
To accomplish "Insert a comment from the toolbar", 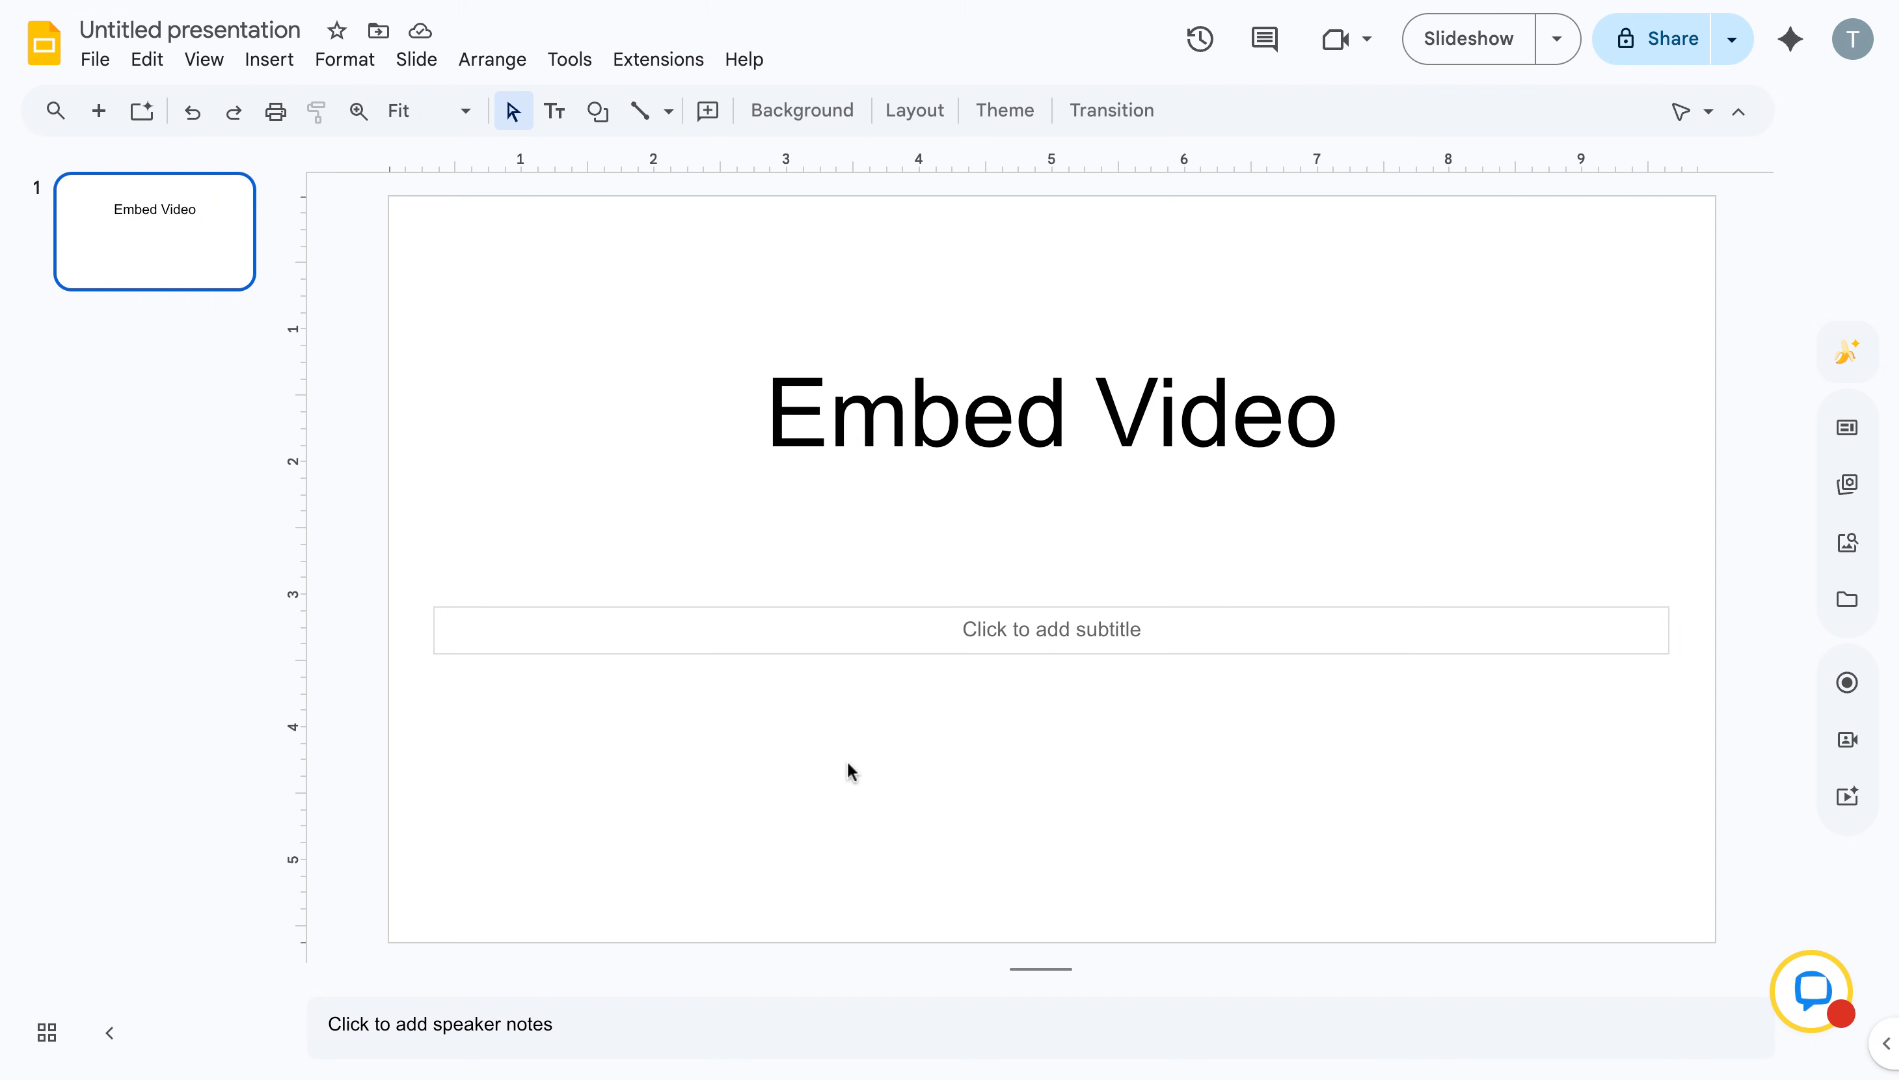I will click(708, 111).
